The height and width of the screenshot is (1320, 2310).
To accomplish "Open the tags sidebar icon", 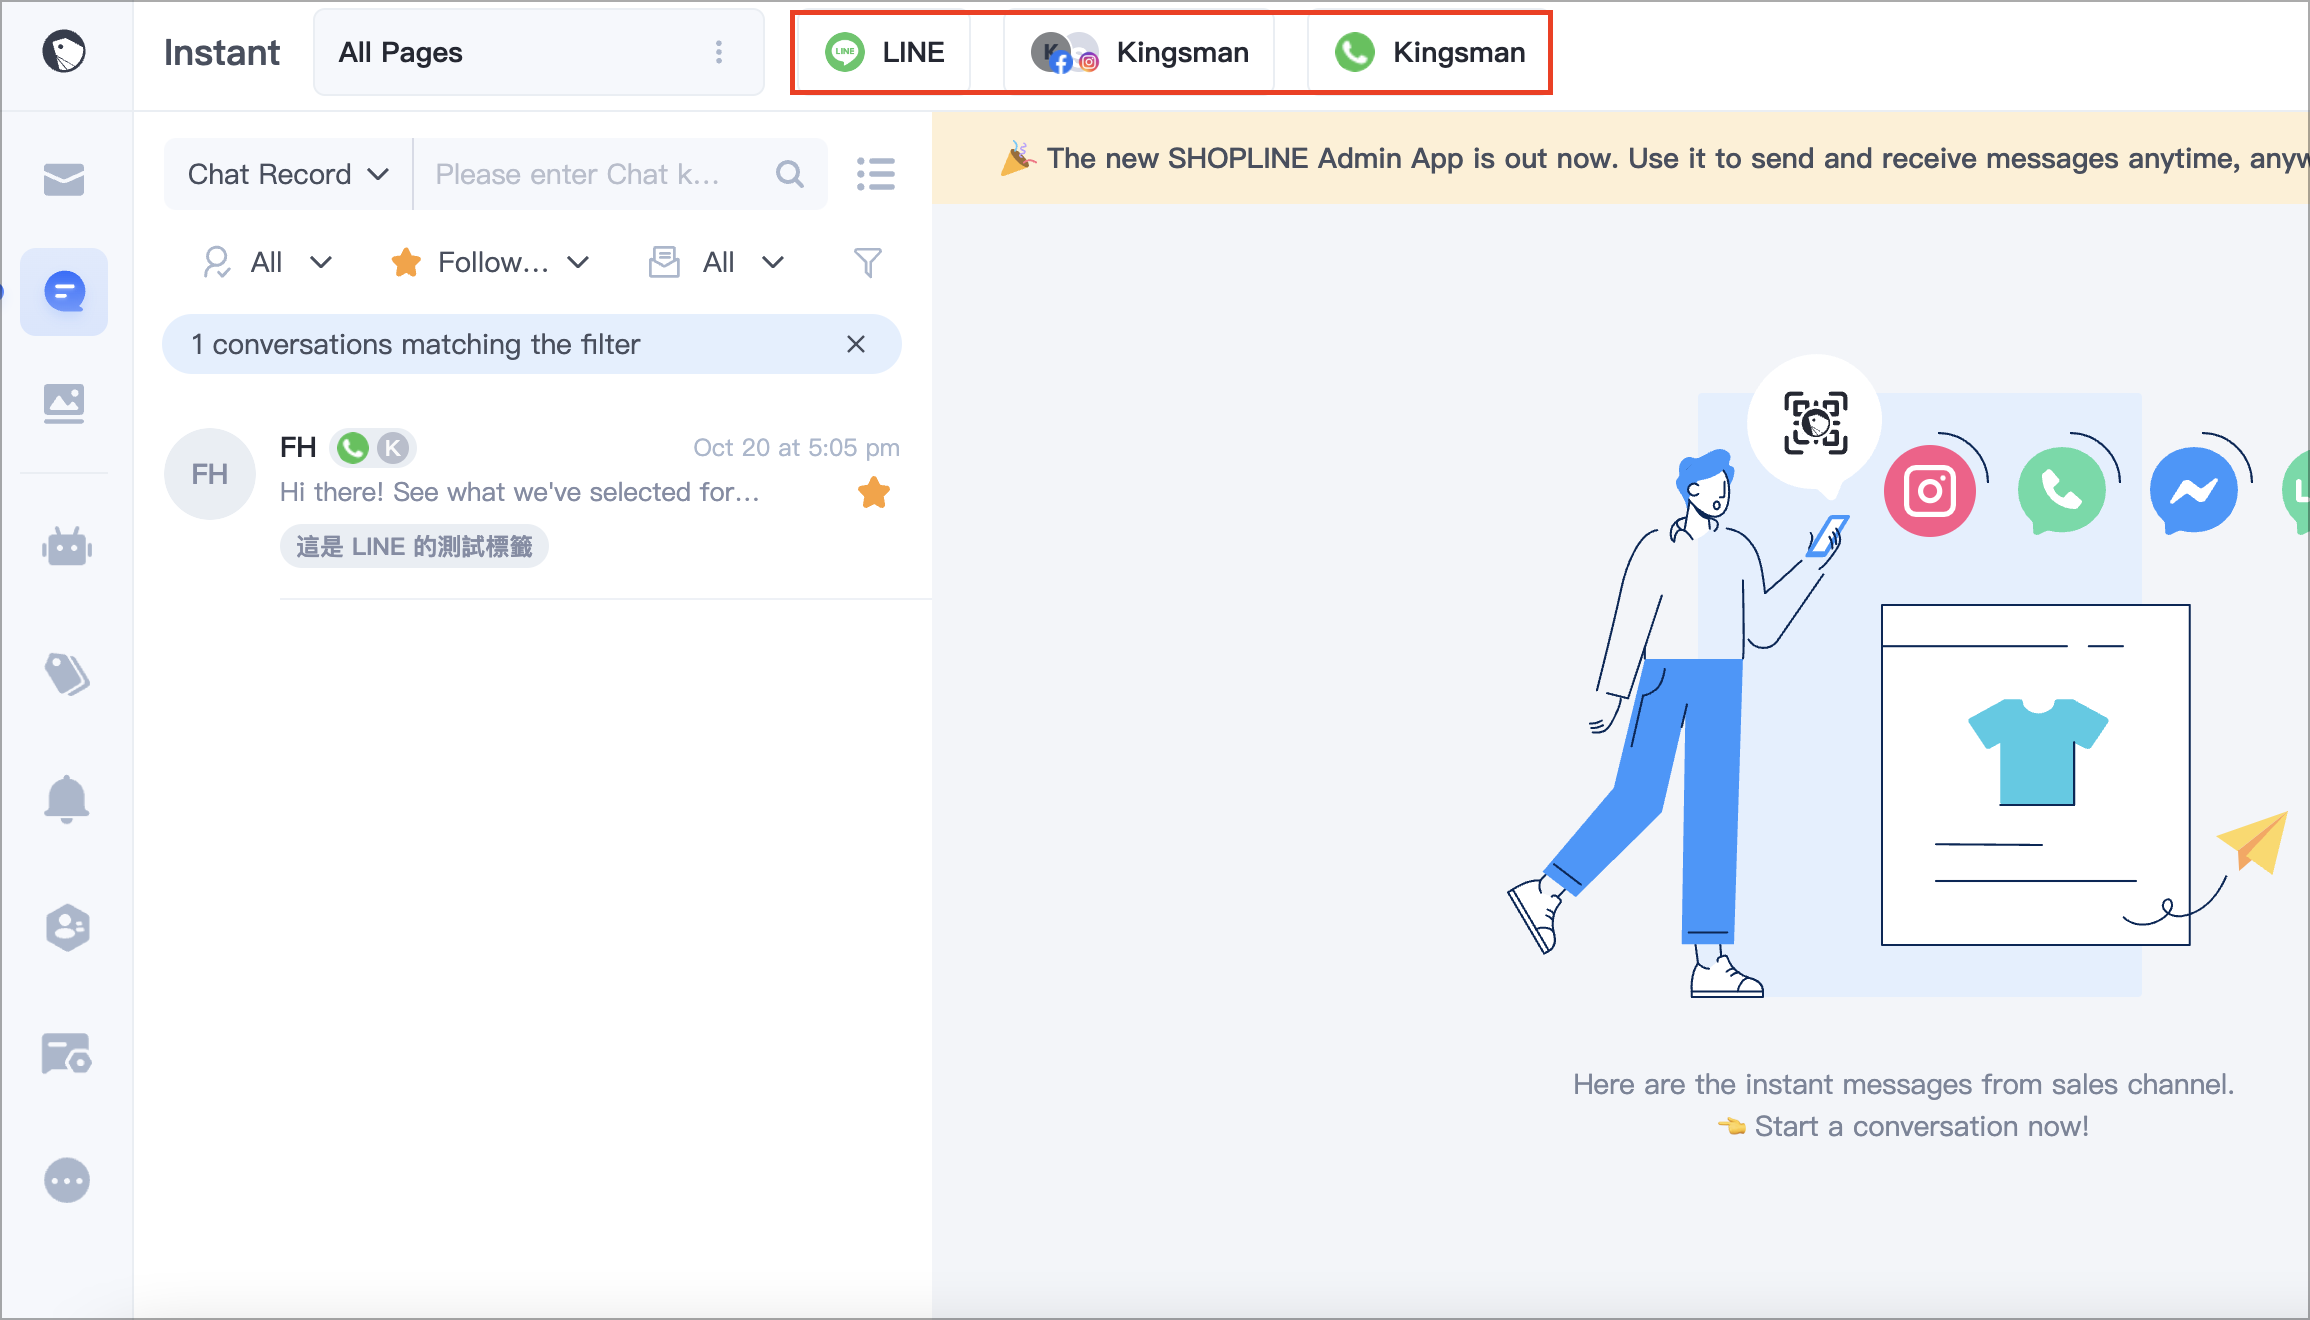I will tap(66, 673).
